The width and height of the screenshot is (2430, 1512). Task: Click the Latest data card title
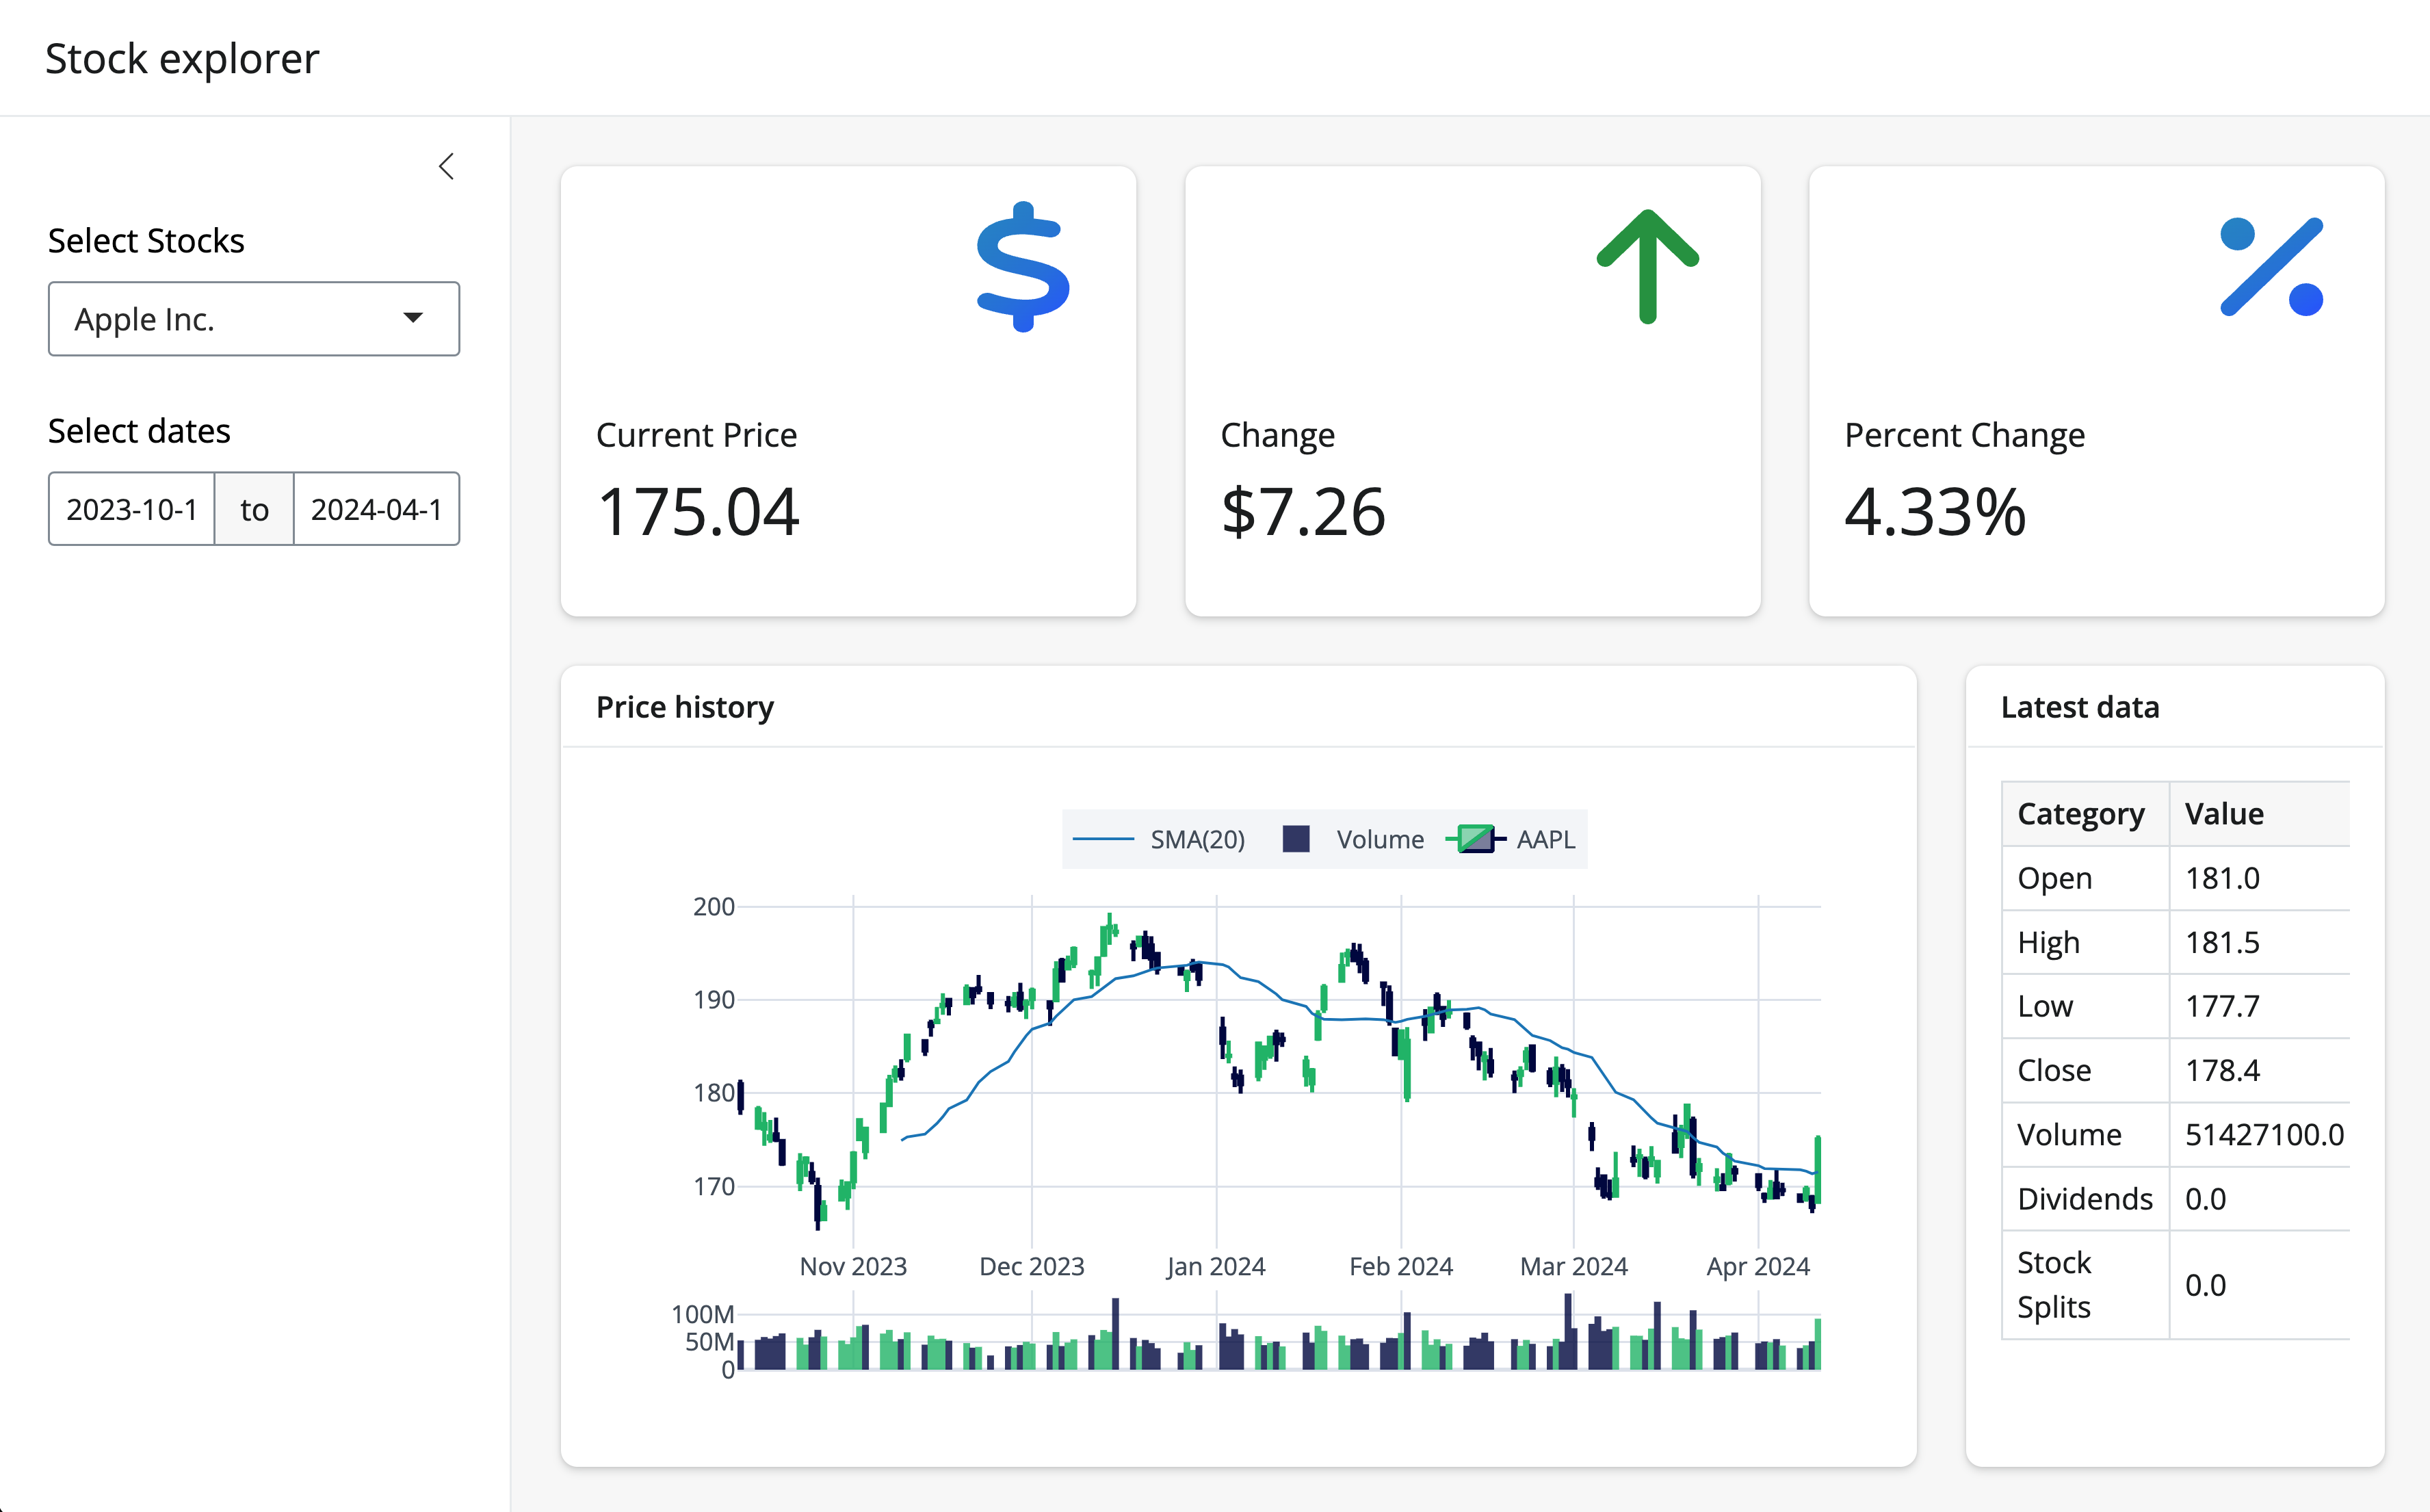[2080, 707]
